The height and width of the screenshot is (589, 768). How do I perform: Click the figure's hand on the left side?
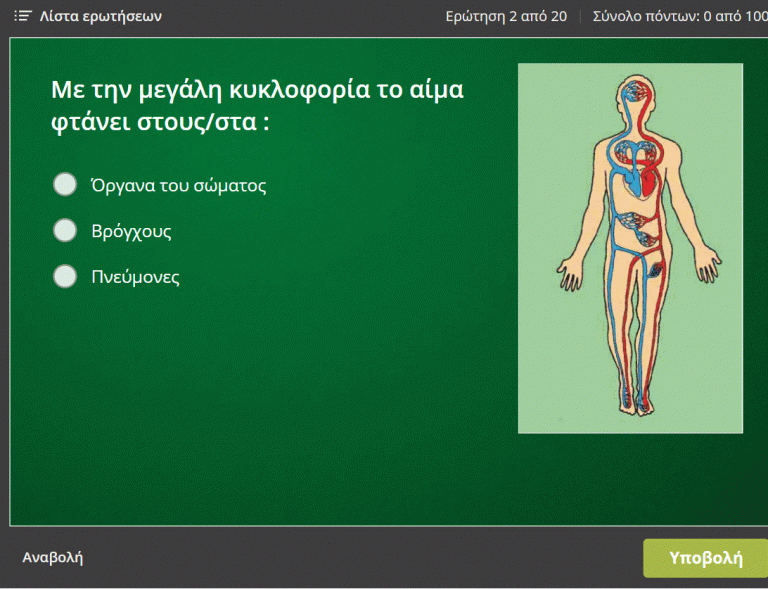(570, 272)
